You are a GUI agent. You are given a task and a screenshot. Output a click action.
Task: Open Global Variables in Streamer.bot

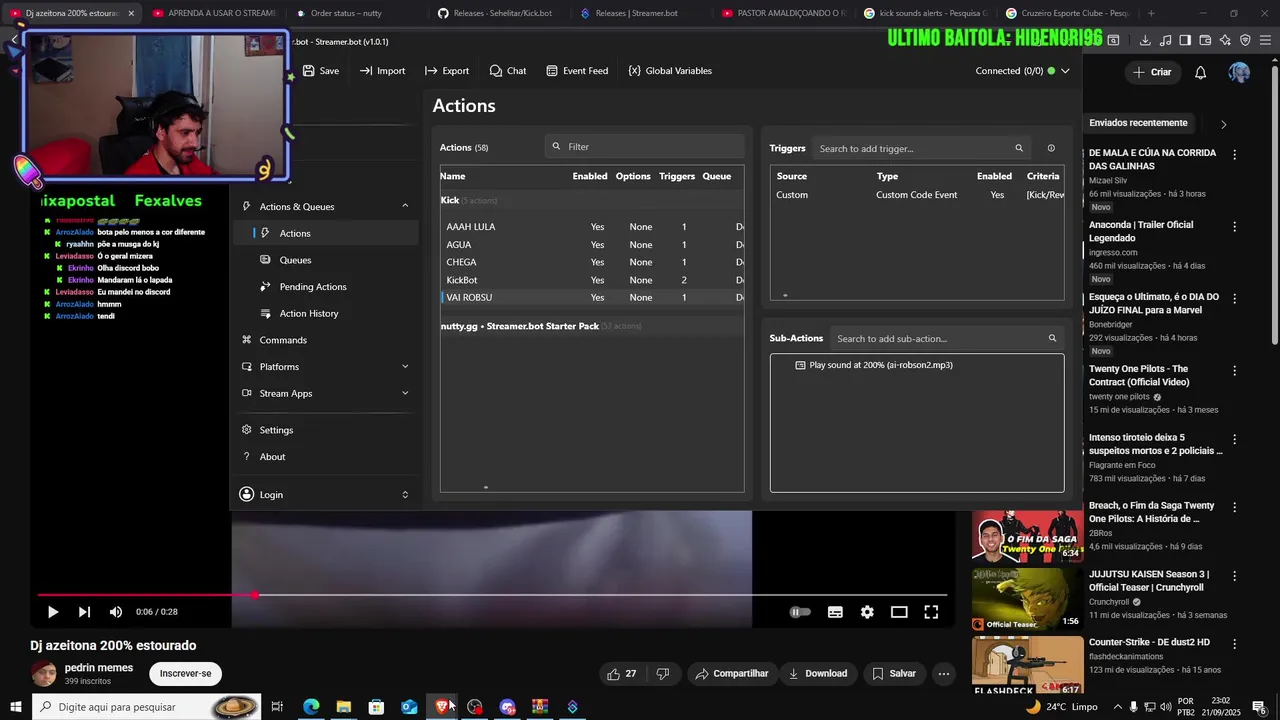[670, 71]
